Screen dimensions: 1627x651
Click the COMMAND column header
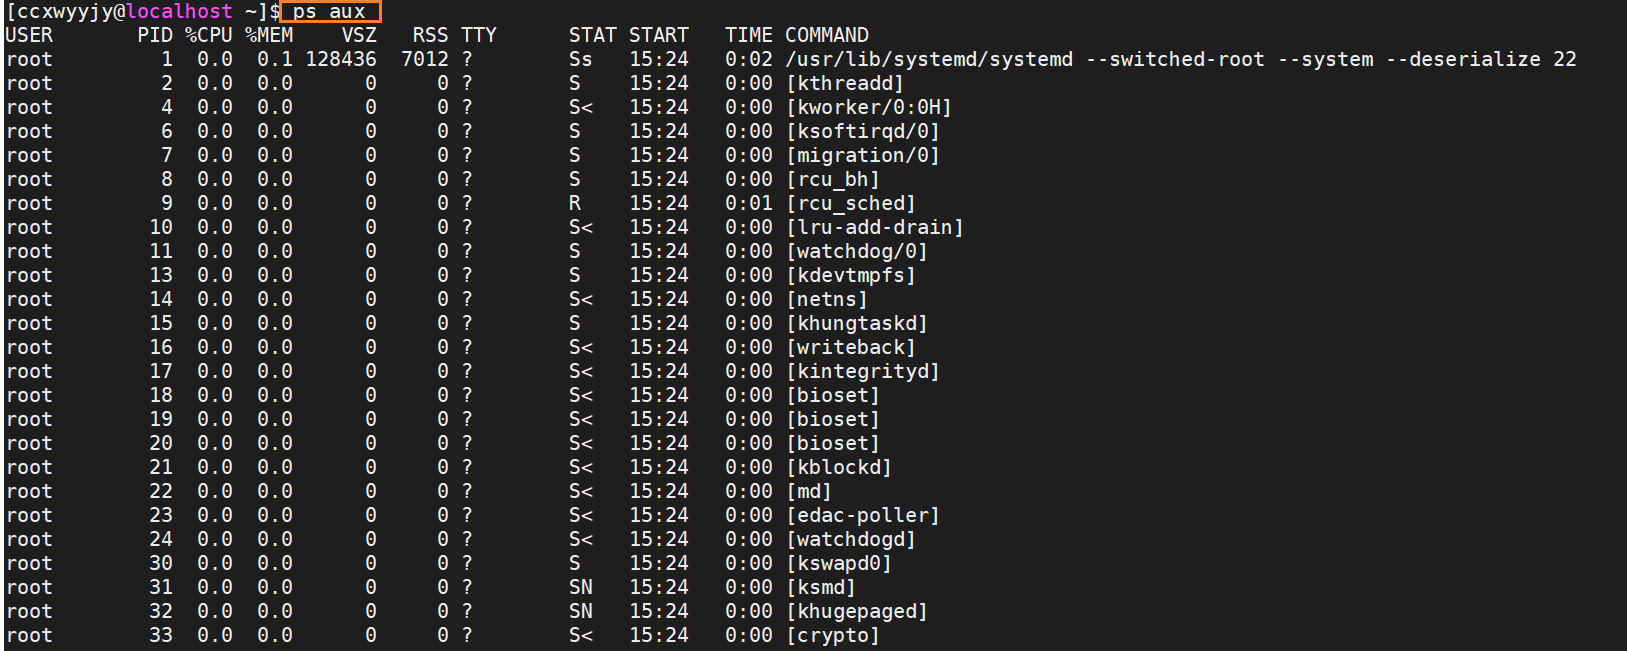tap(827, 35)
